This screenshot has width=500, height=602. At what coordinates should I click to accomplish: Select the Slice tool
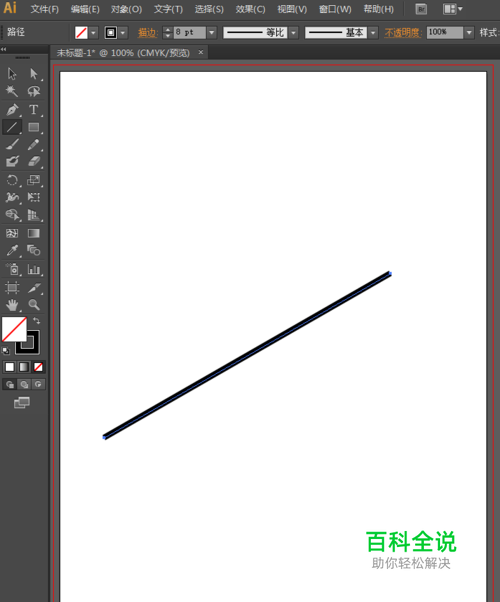click(33, 287)
